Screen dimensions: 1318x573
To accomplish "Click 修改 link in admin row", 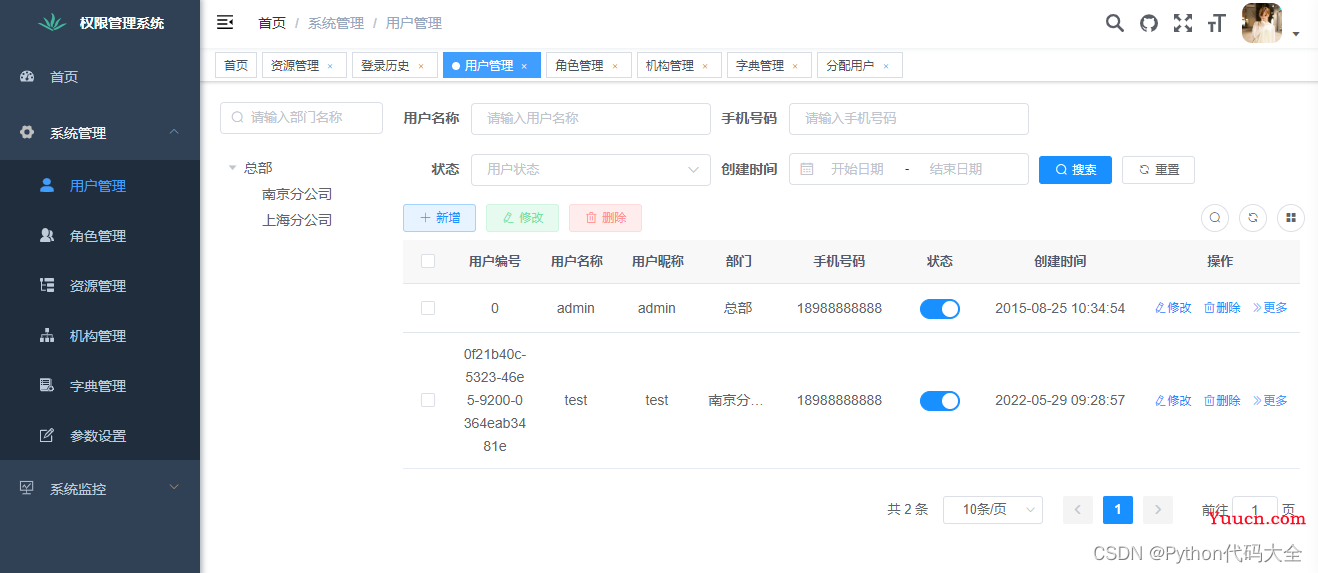I will click(x=1173, y=308).
